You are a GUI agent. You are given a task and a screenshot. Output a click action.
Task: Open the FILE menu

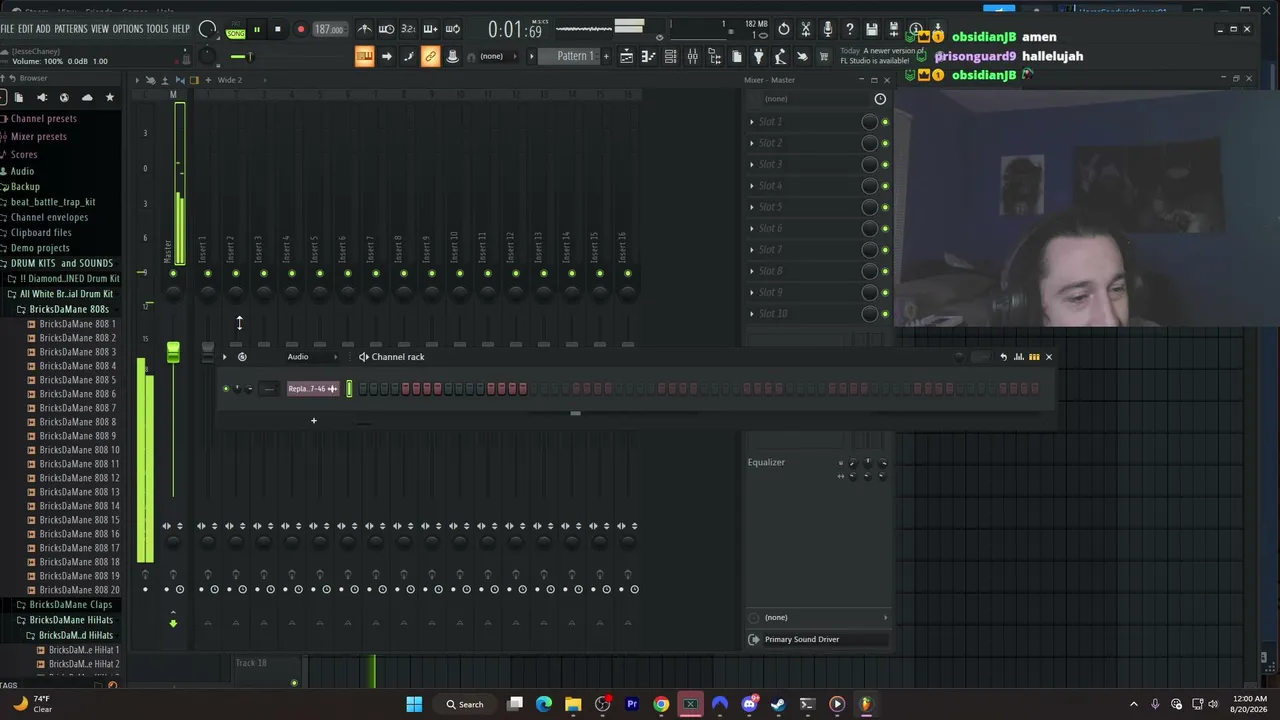8,29
